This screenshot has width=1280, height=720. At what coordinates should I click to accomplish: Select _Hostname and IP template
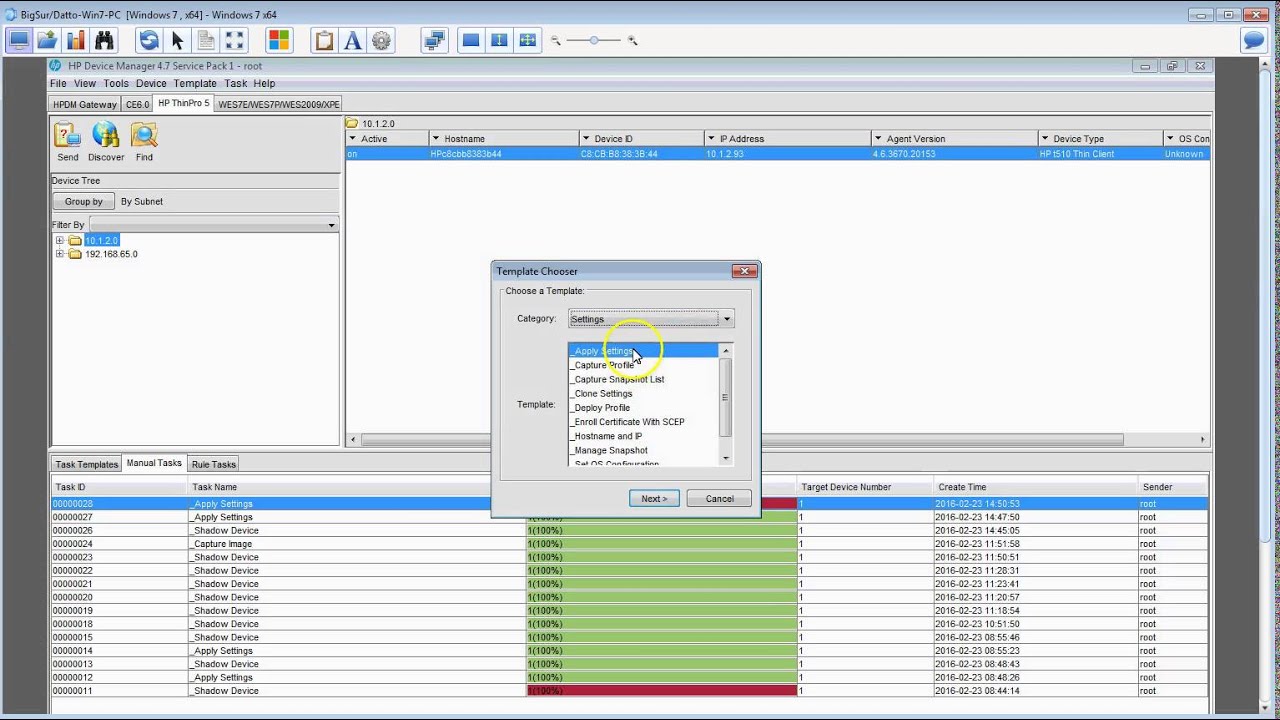tap(643, 436)
